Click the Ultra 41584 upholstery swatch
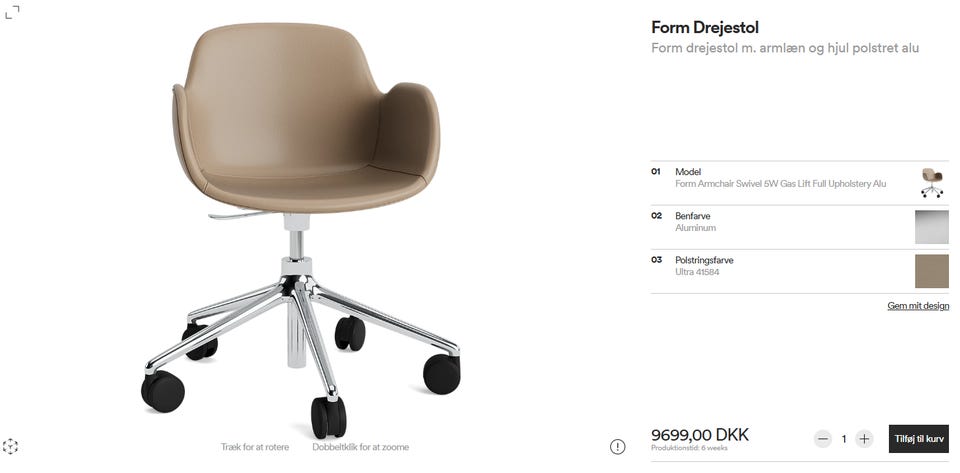960x473 pixels. 932,271
